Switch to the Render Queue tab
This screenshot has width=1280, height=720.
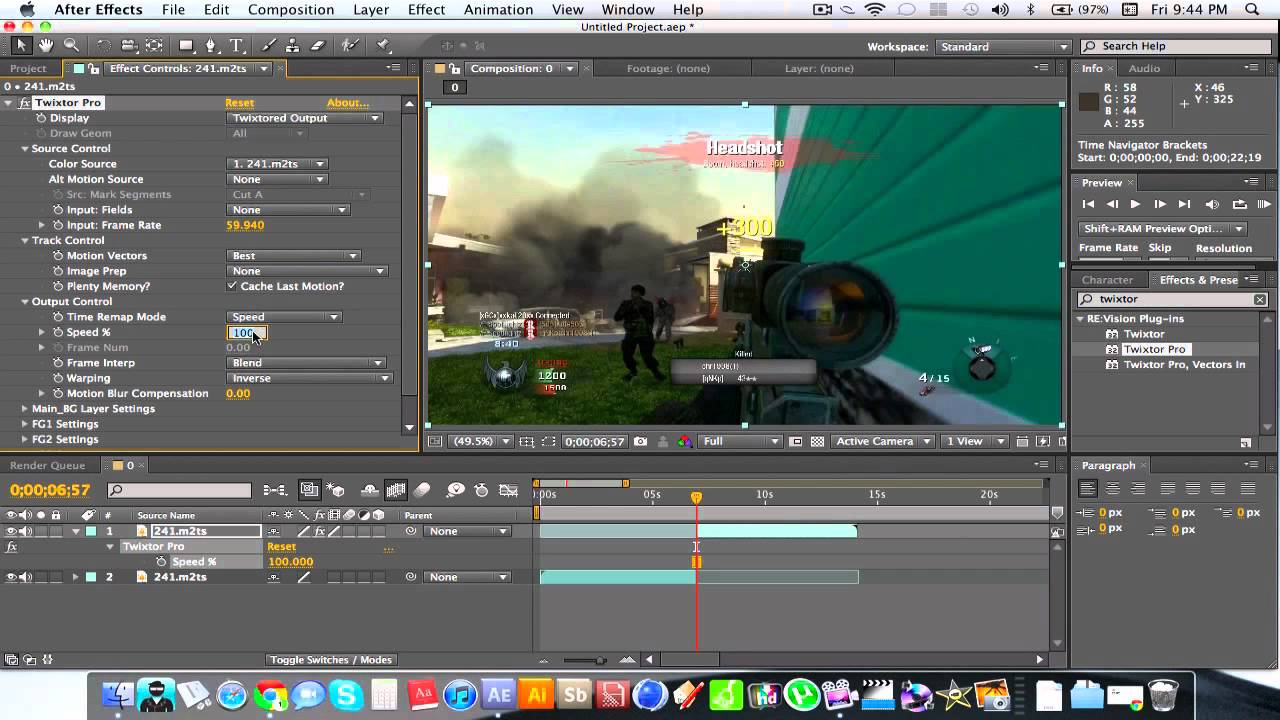(x=47, y=465)
